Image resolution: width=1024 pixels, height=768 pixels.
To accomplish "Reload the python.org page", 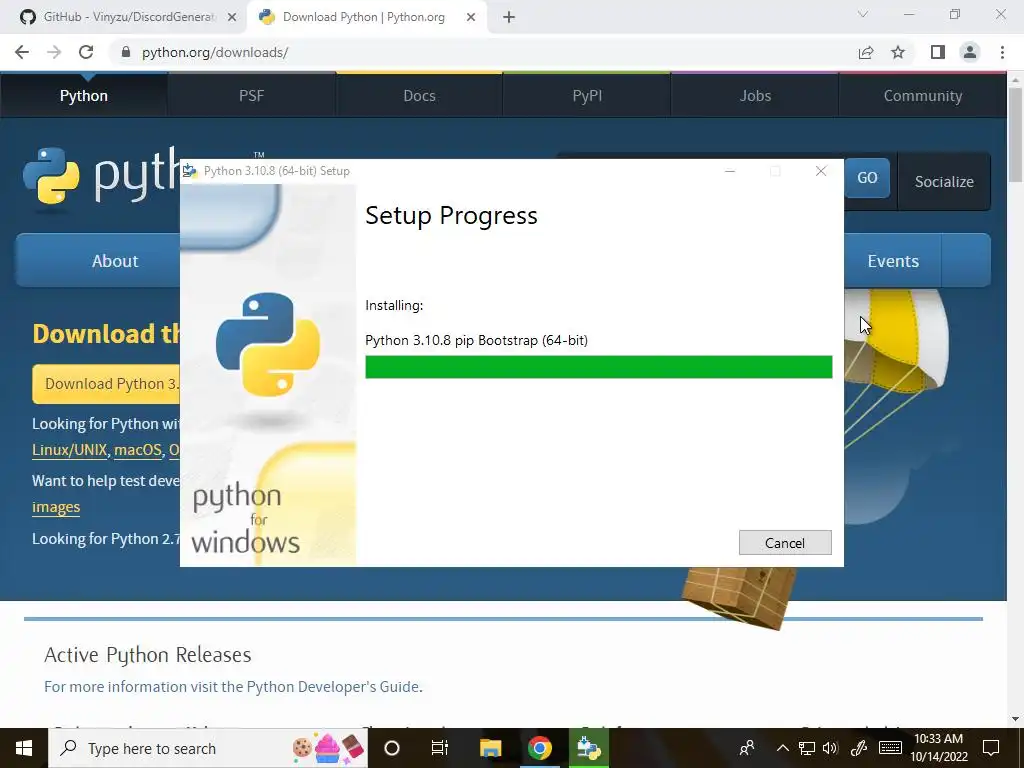I will pyautogui.click(x=86, y=52).
